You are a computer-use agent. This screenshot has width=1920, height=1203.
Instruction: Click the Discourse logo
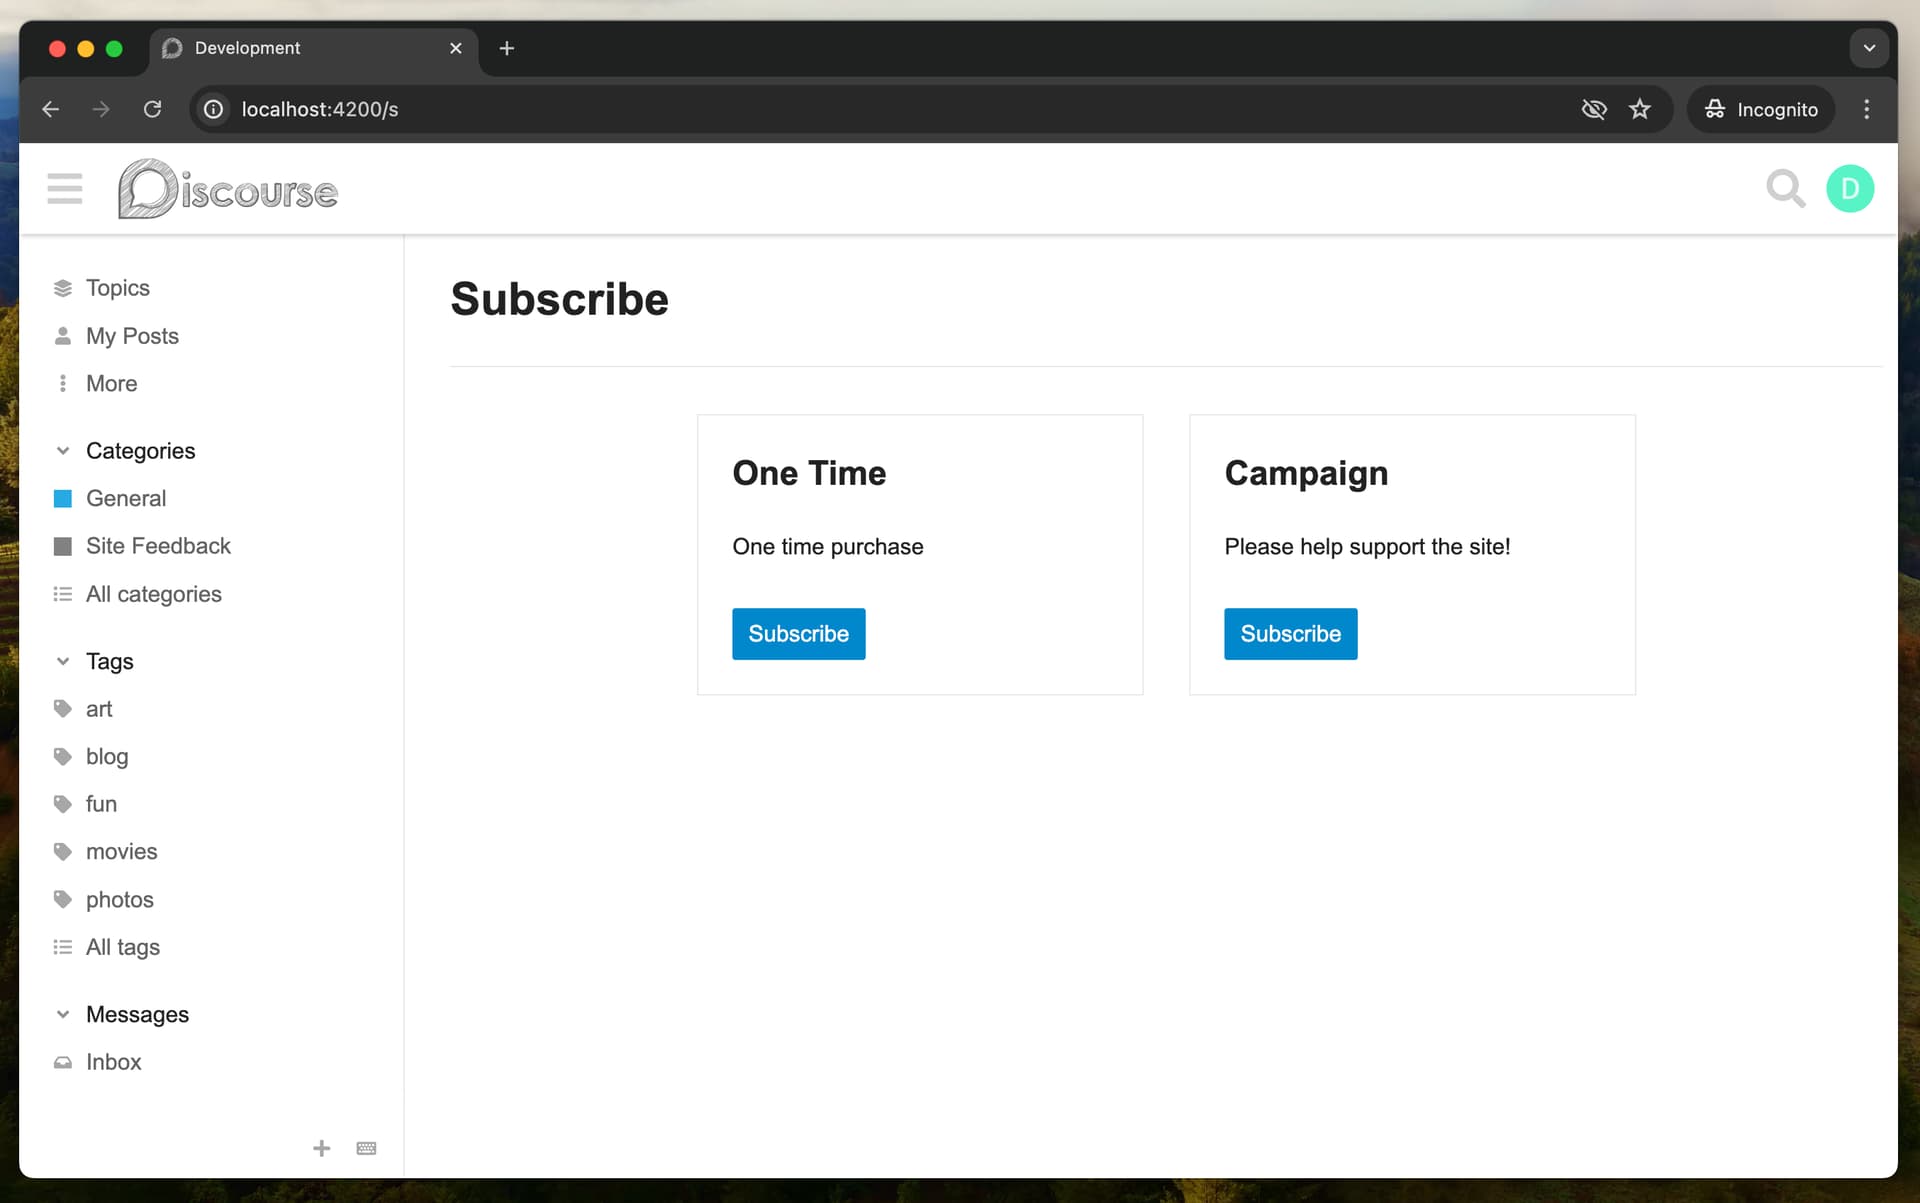[228, 189]
